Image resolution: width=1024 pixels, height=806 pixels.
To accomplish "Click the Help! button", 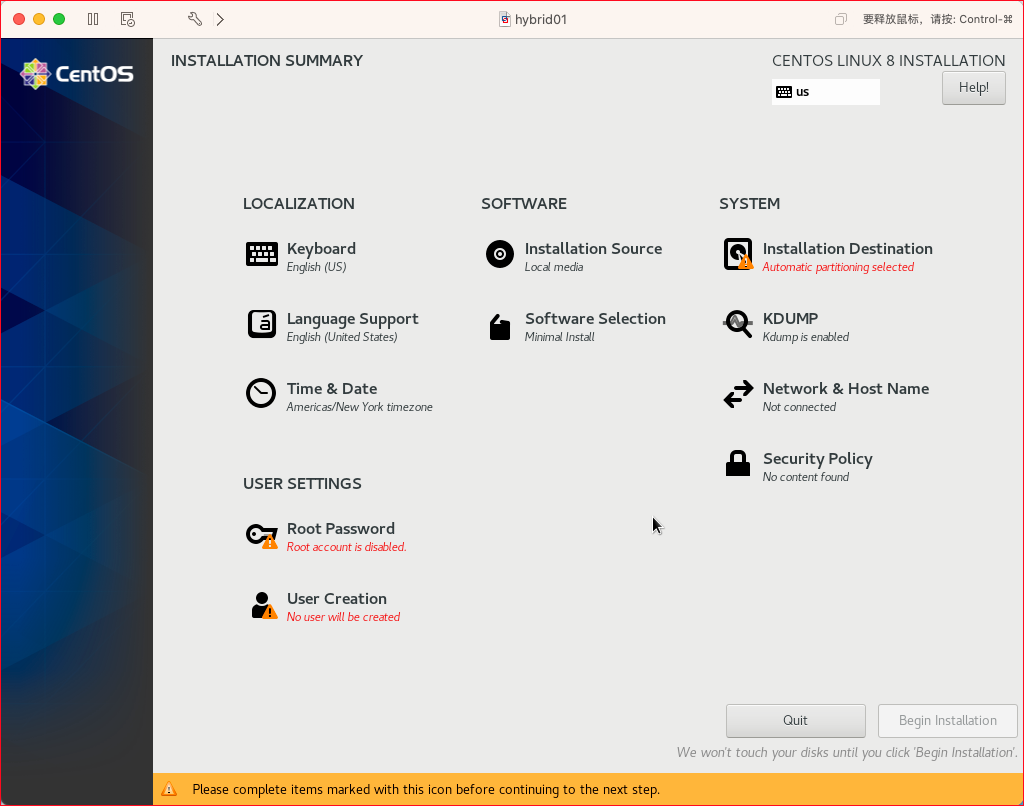I will [972, 87].
